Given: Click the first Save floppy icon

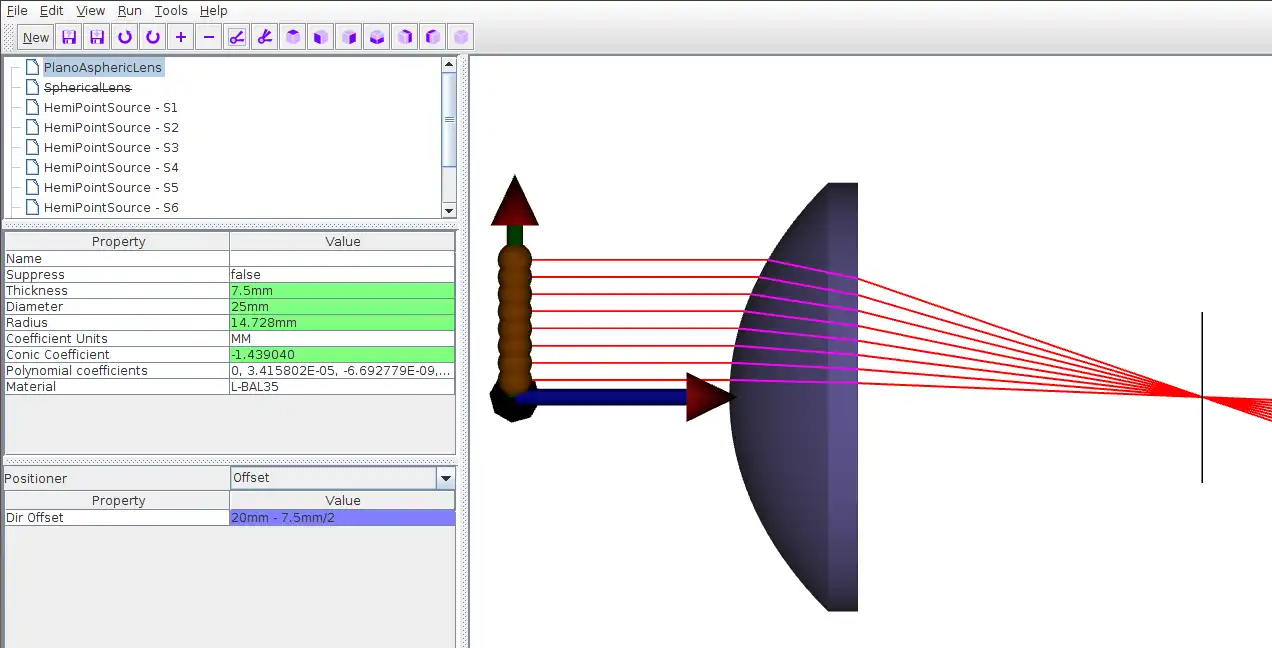Looking at the screenshot, I should [x=69, y=37].
